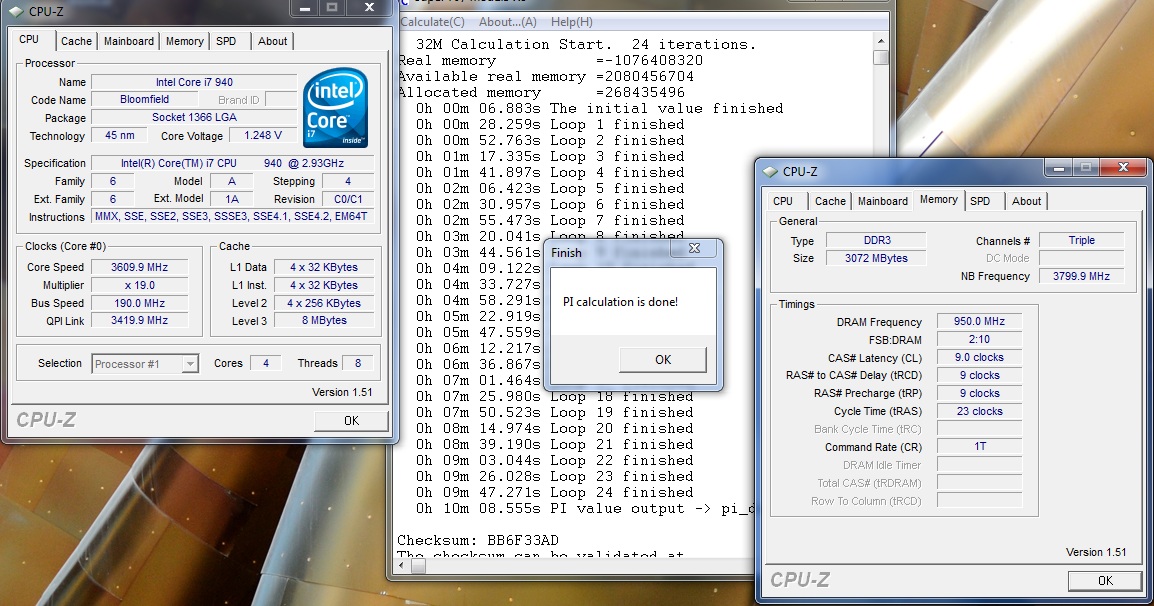Open About tab in Memory CPU-Z window
This screenshot has height=606, width=1154.
click(1026, 201)
